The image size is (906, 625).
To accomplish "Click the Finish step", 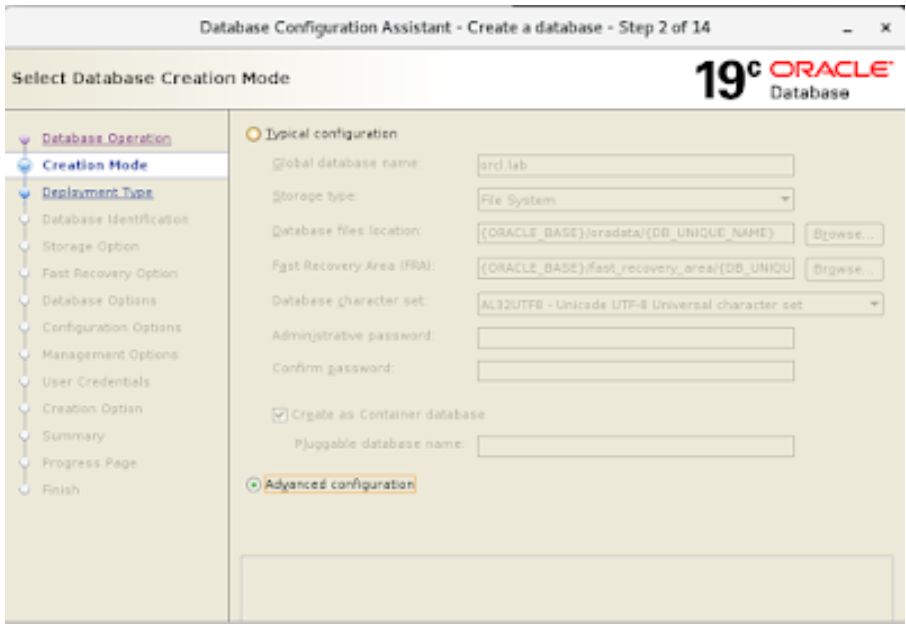I will (61, 490).
